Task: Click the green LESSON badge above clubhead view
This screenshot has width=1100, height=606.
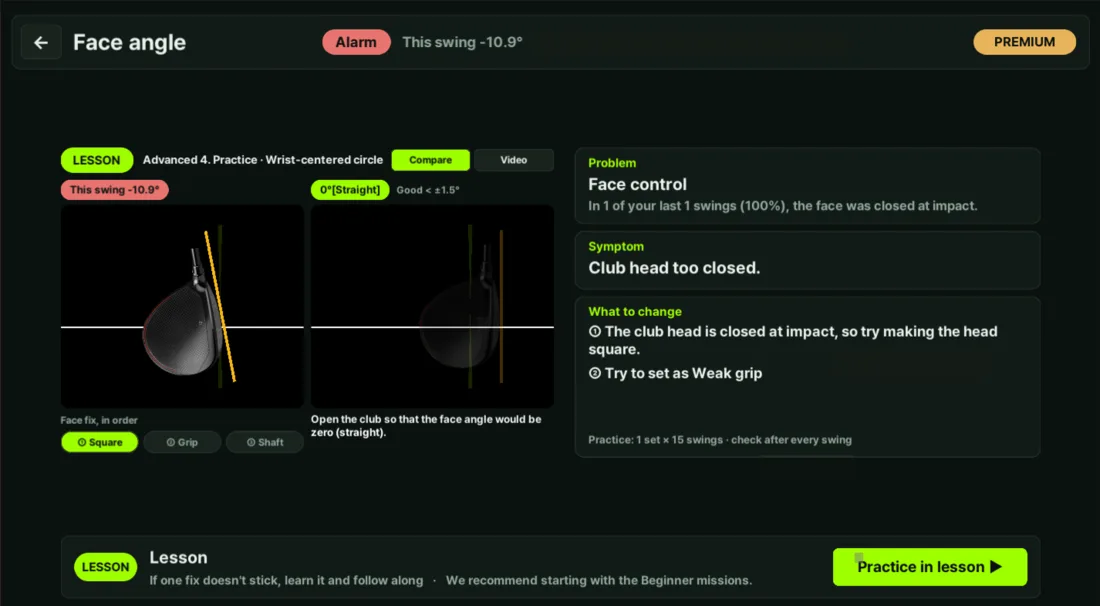Action: pos(97,160)
